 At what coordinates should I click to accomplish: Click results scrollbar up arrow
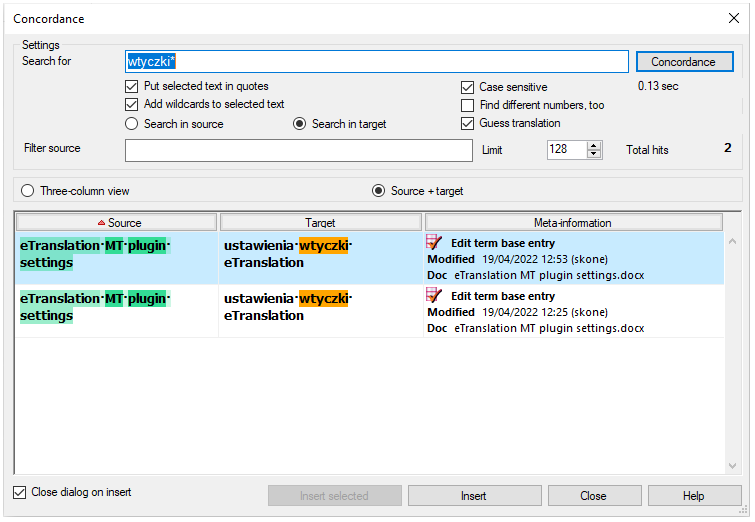[x=732, y=241]
